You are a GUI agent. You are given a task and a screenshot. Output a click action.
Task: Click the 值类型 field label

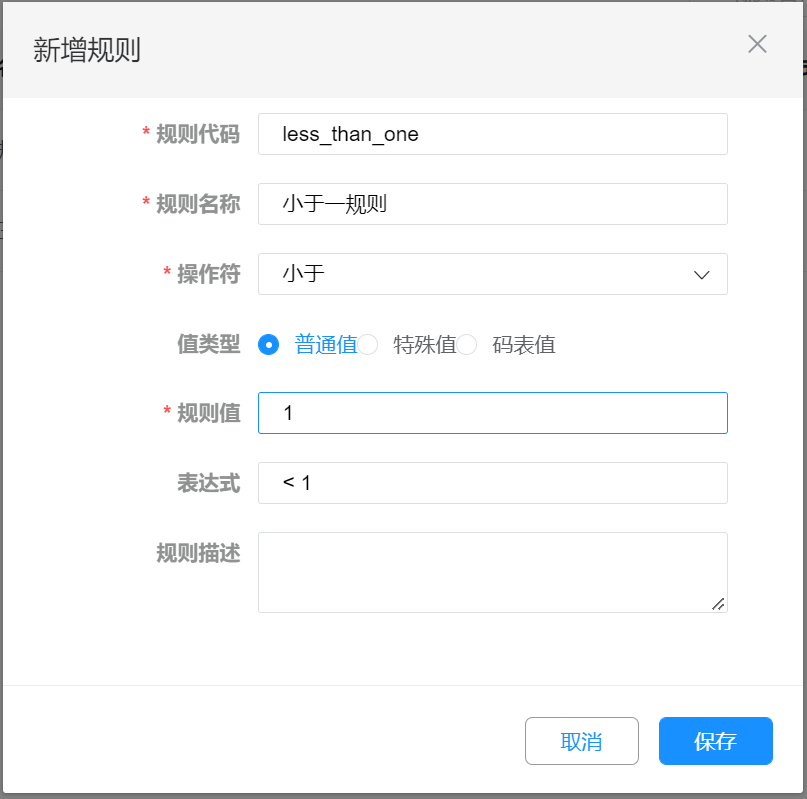pos(208,345)
